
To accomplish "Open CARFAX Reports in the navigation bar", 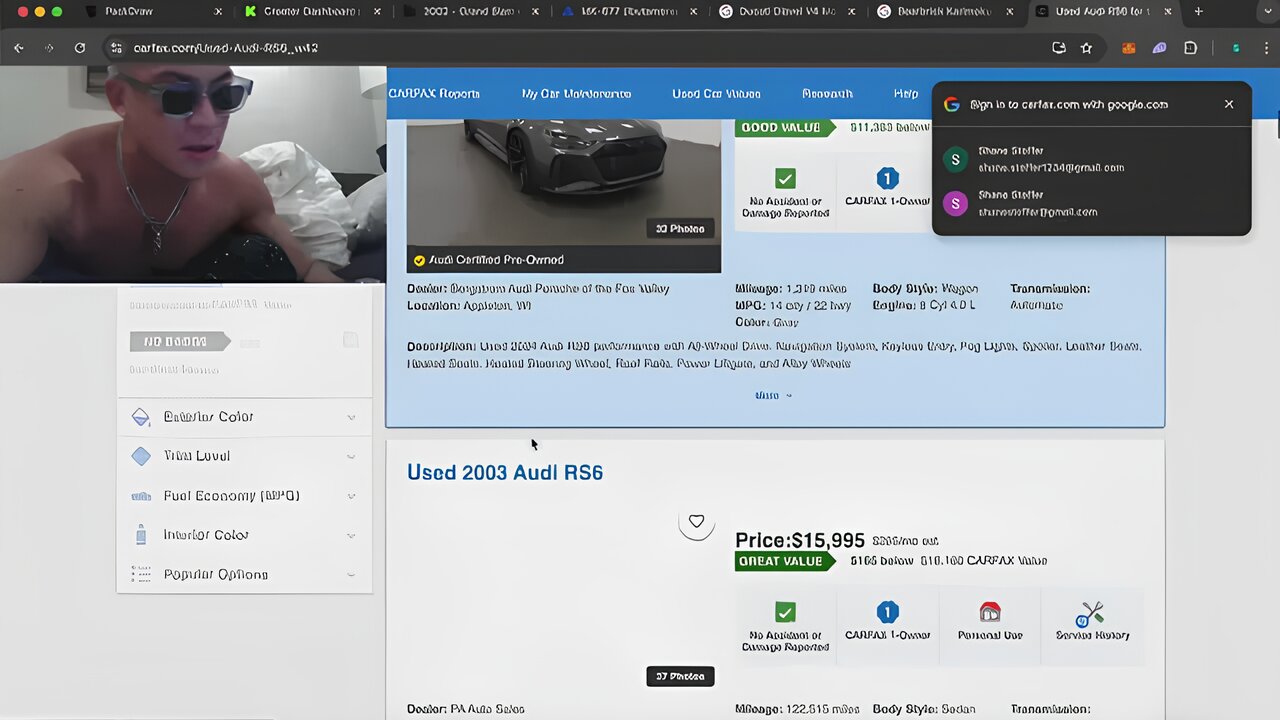I will (x=434, y=93).
